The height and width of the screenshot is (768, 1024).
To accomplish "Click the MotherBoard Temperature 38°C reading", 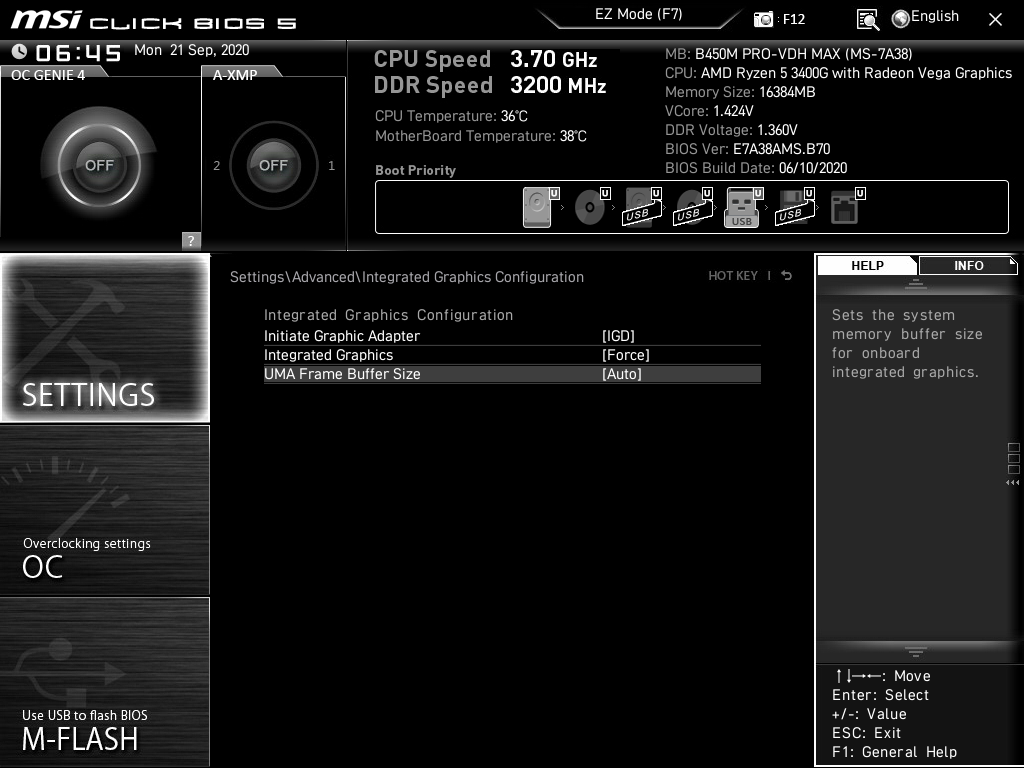I will (x=481, y=136).
